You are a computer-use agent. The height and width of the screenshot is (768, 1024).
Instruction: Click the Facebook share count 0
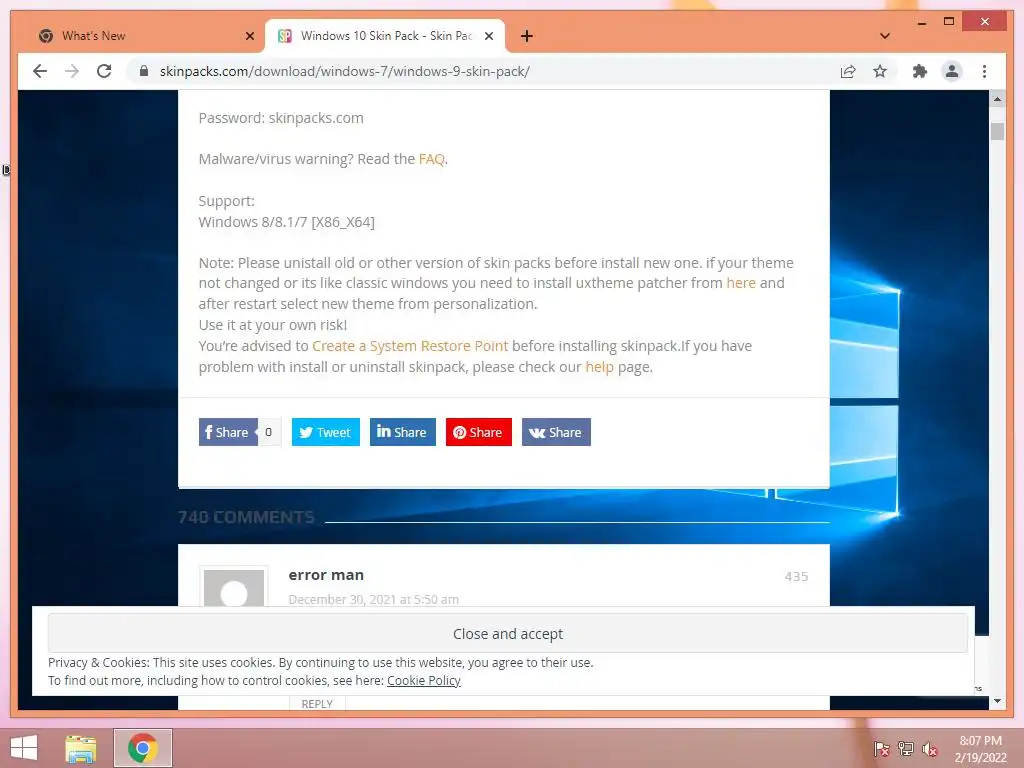click(268, 432)
